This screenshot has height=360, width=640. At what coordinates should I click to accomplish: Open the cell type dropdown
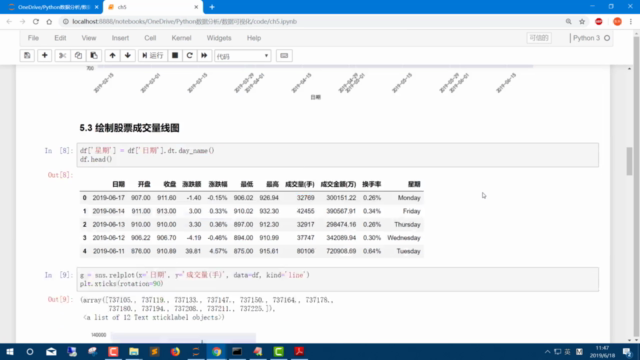click(242, 56)
